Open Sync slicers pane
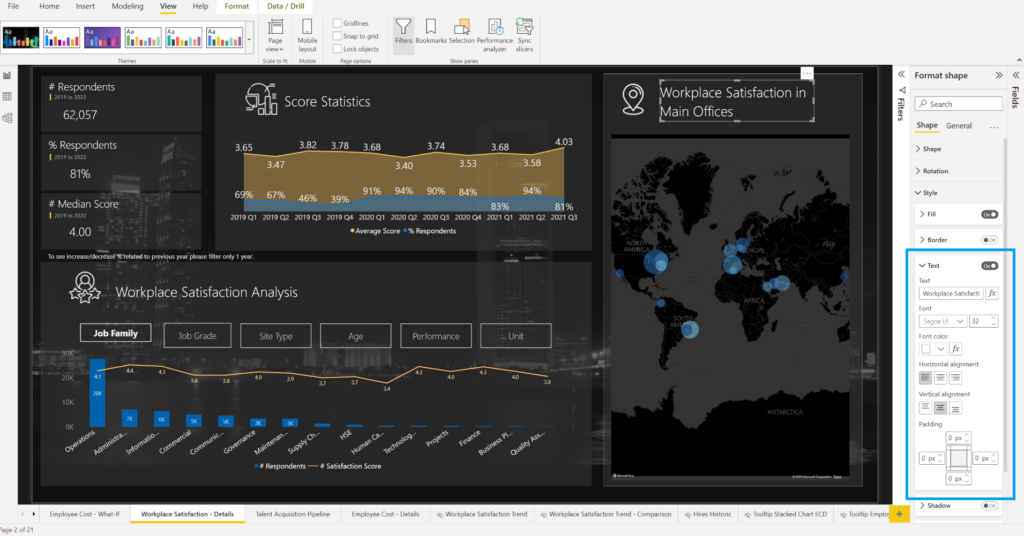Image resolution: width=1024 pixels, height=536 pixels. click(524, 31)
